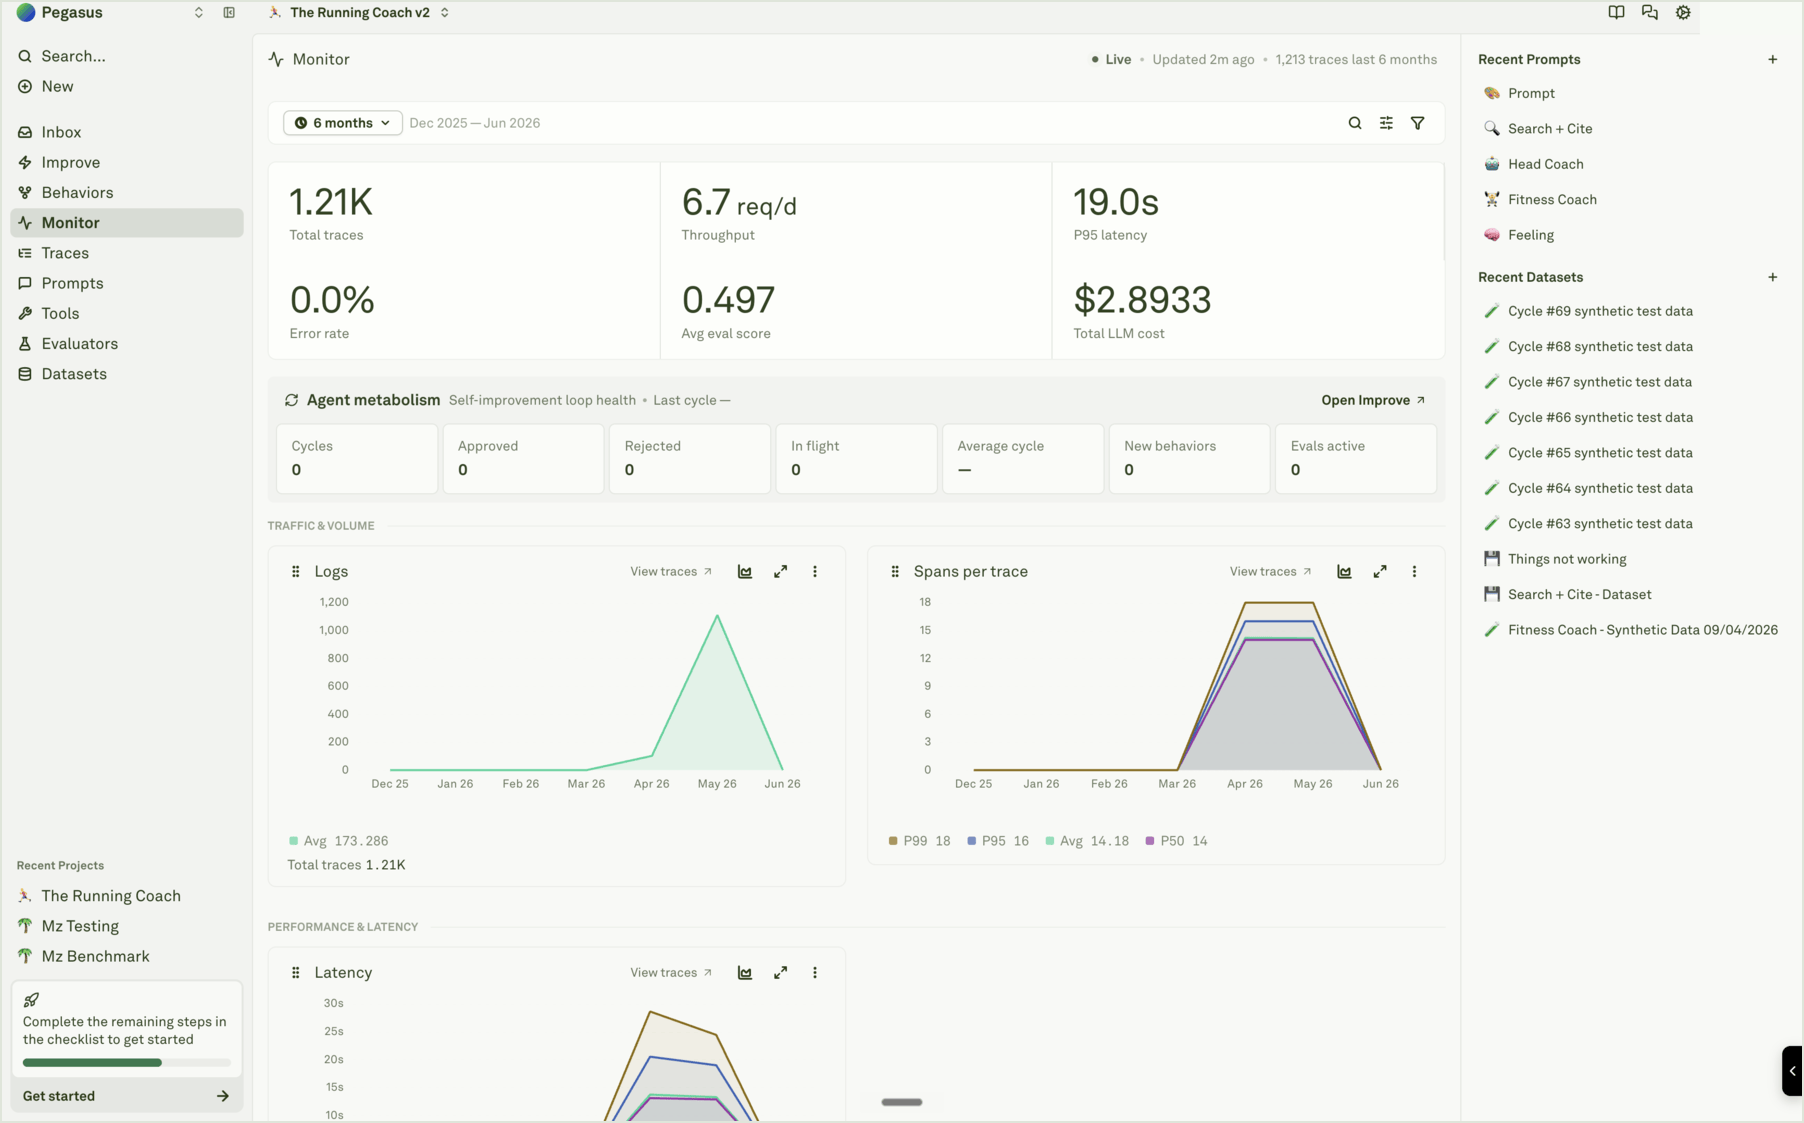1804x1123 pixels.
Task: Click the Agent metabolism refresh icon
Action: point(292,400)
